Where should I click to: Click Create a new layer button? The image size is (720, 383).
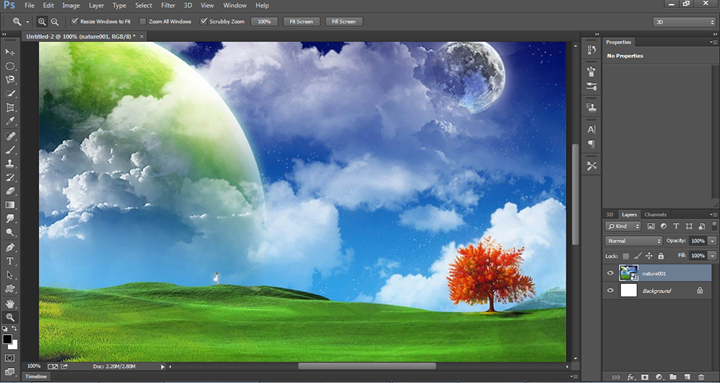pyautogui.click(x=687, y=377)
